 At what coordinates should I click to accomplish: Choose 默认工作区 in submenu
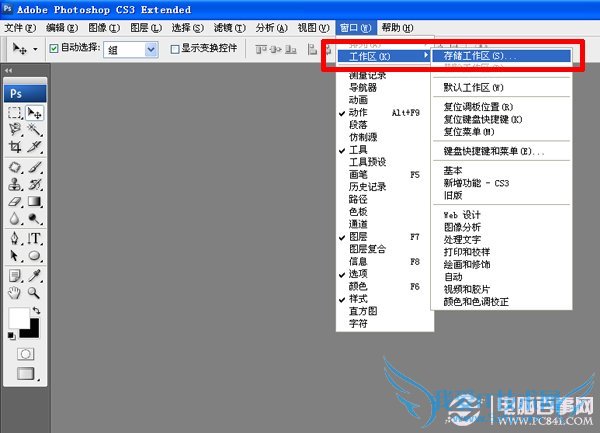coord(501,88)
